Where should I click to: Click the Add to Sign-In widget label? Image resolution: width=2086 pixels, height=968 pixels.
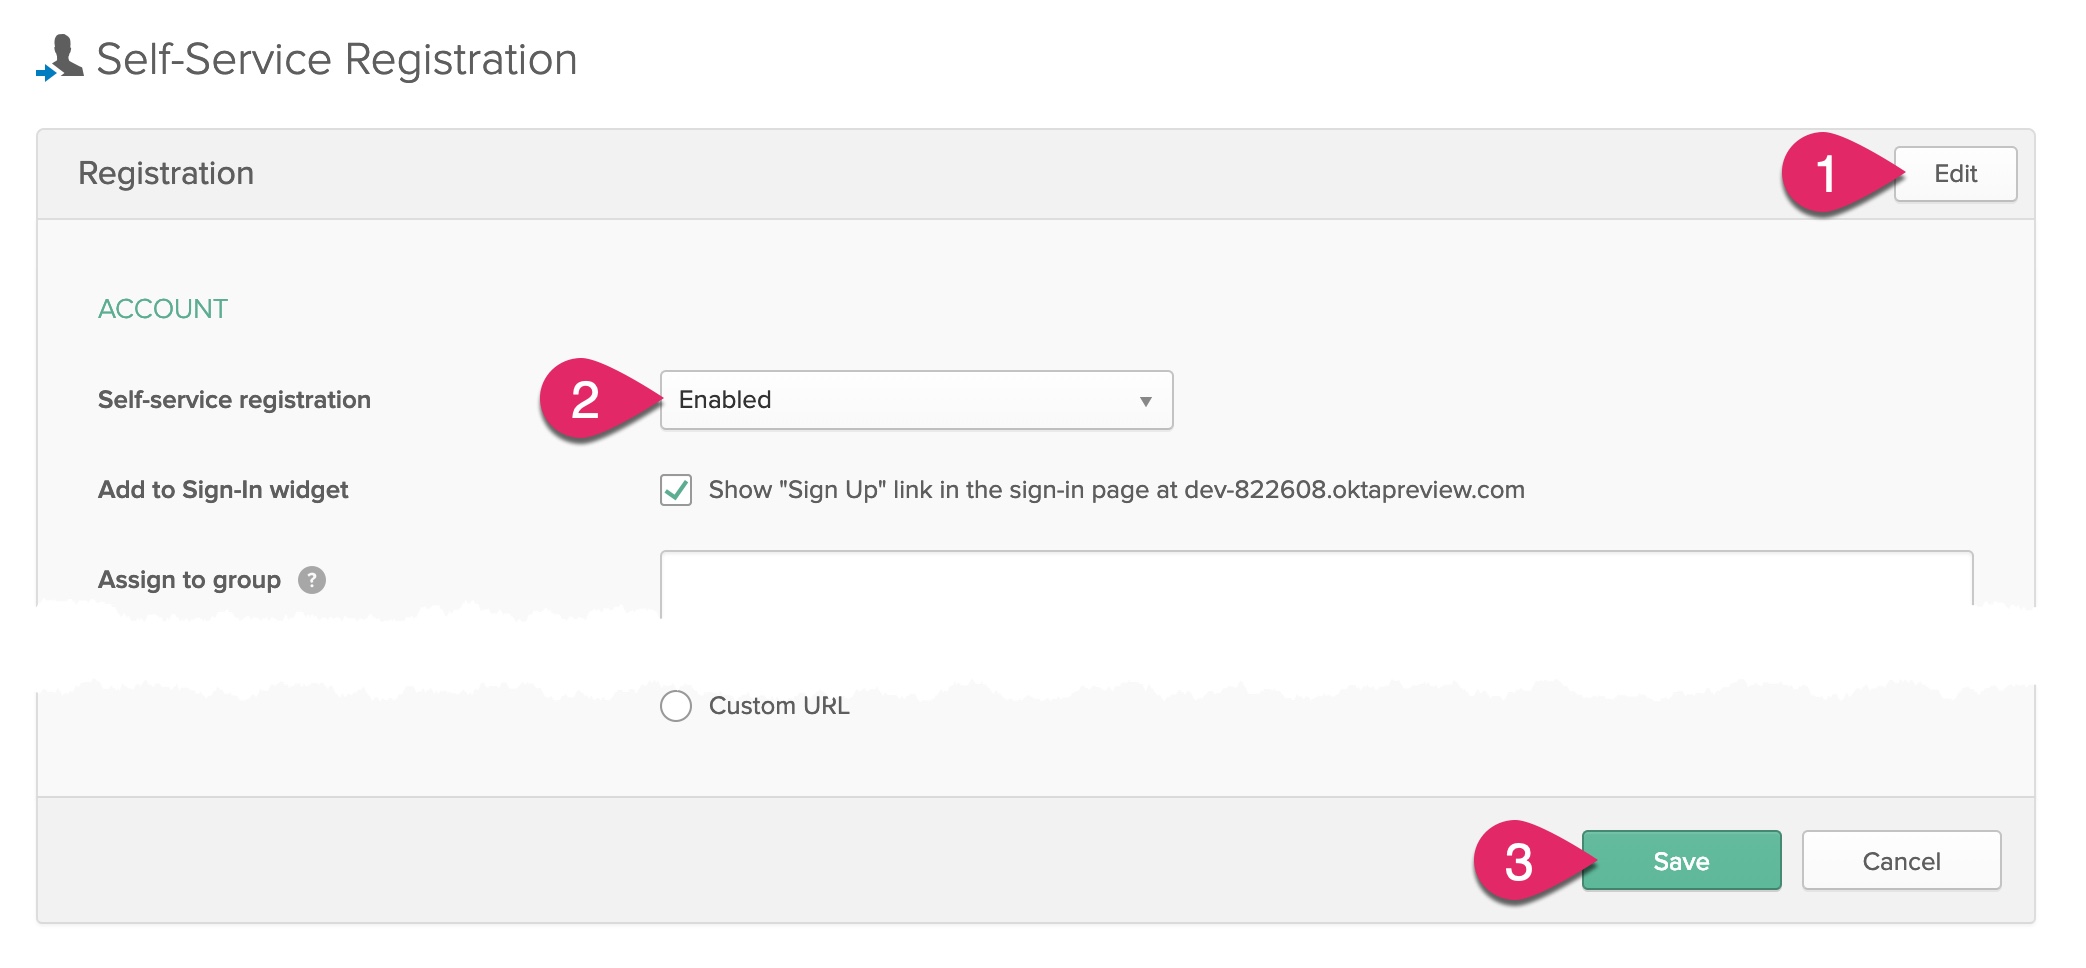pyautogui.click(x=223, y=490)
